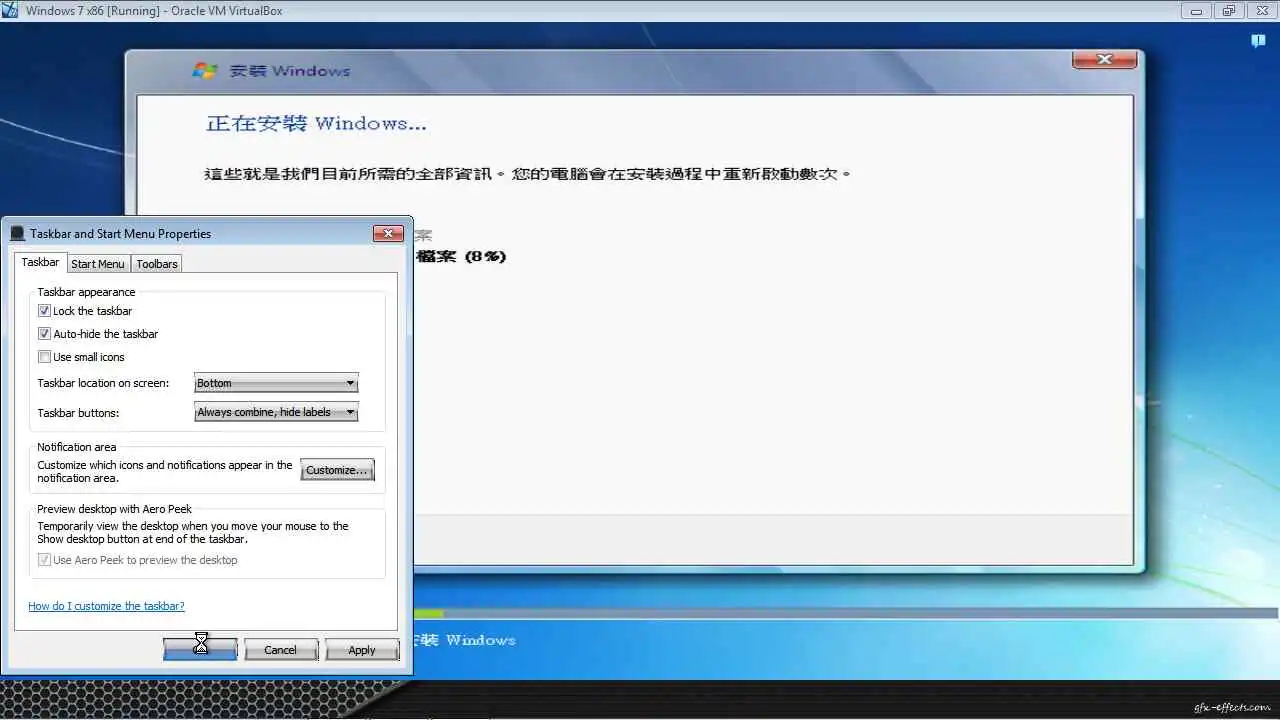
Task: Click the Customize which icons description text
Action: pyautogui.click(x=165, y=471)
